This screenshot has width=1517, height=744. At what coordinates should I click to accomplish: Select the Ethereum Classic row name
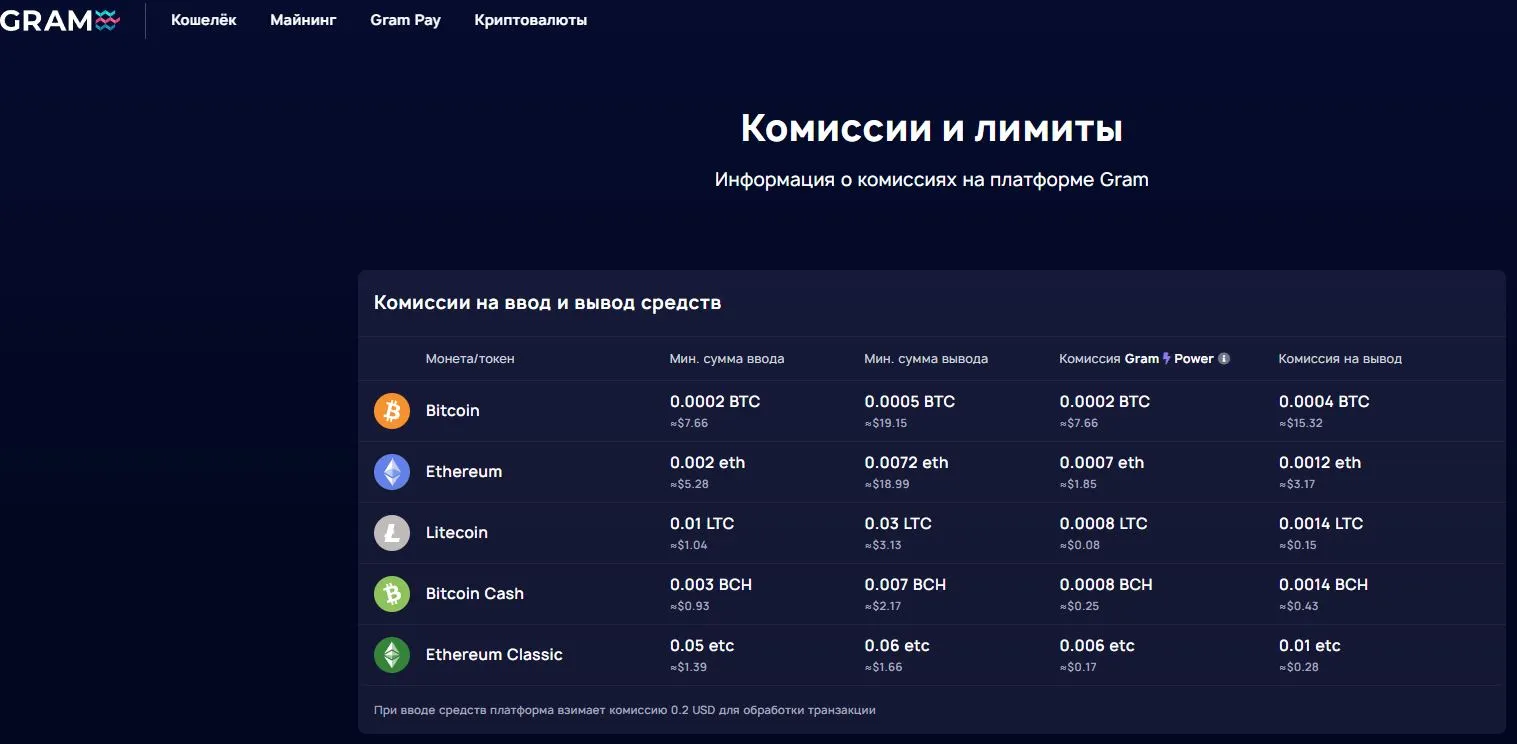click(494, 655)
